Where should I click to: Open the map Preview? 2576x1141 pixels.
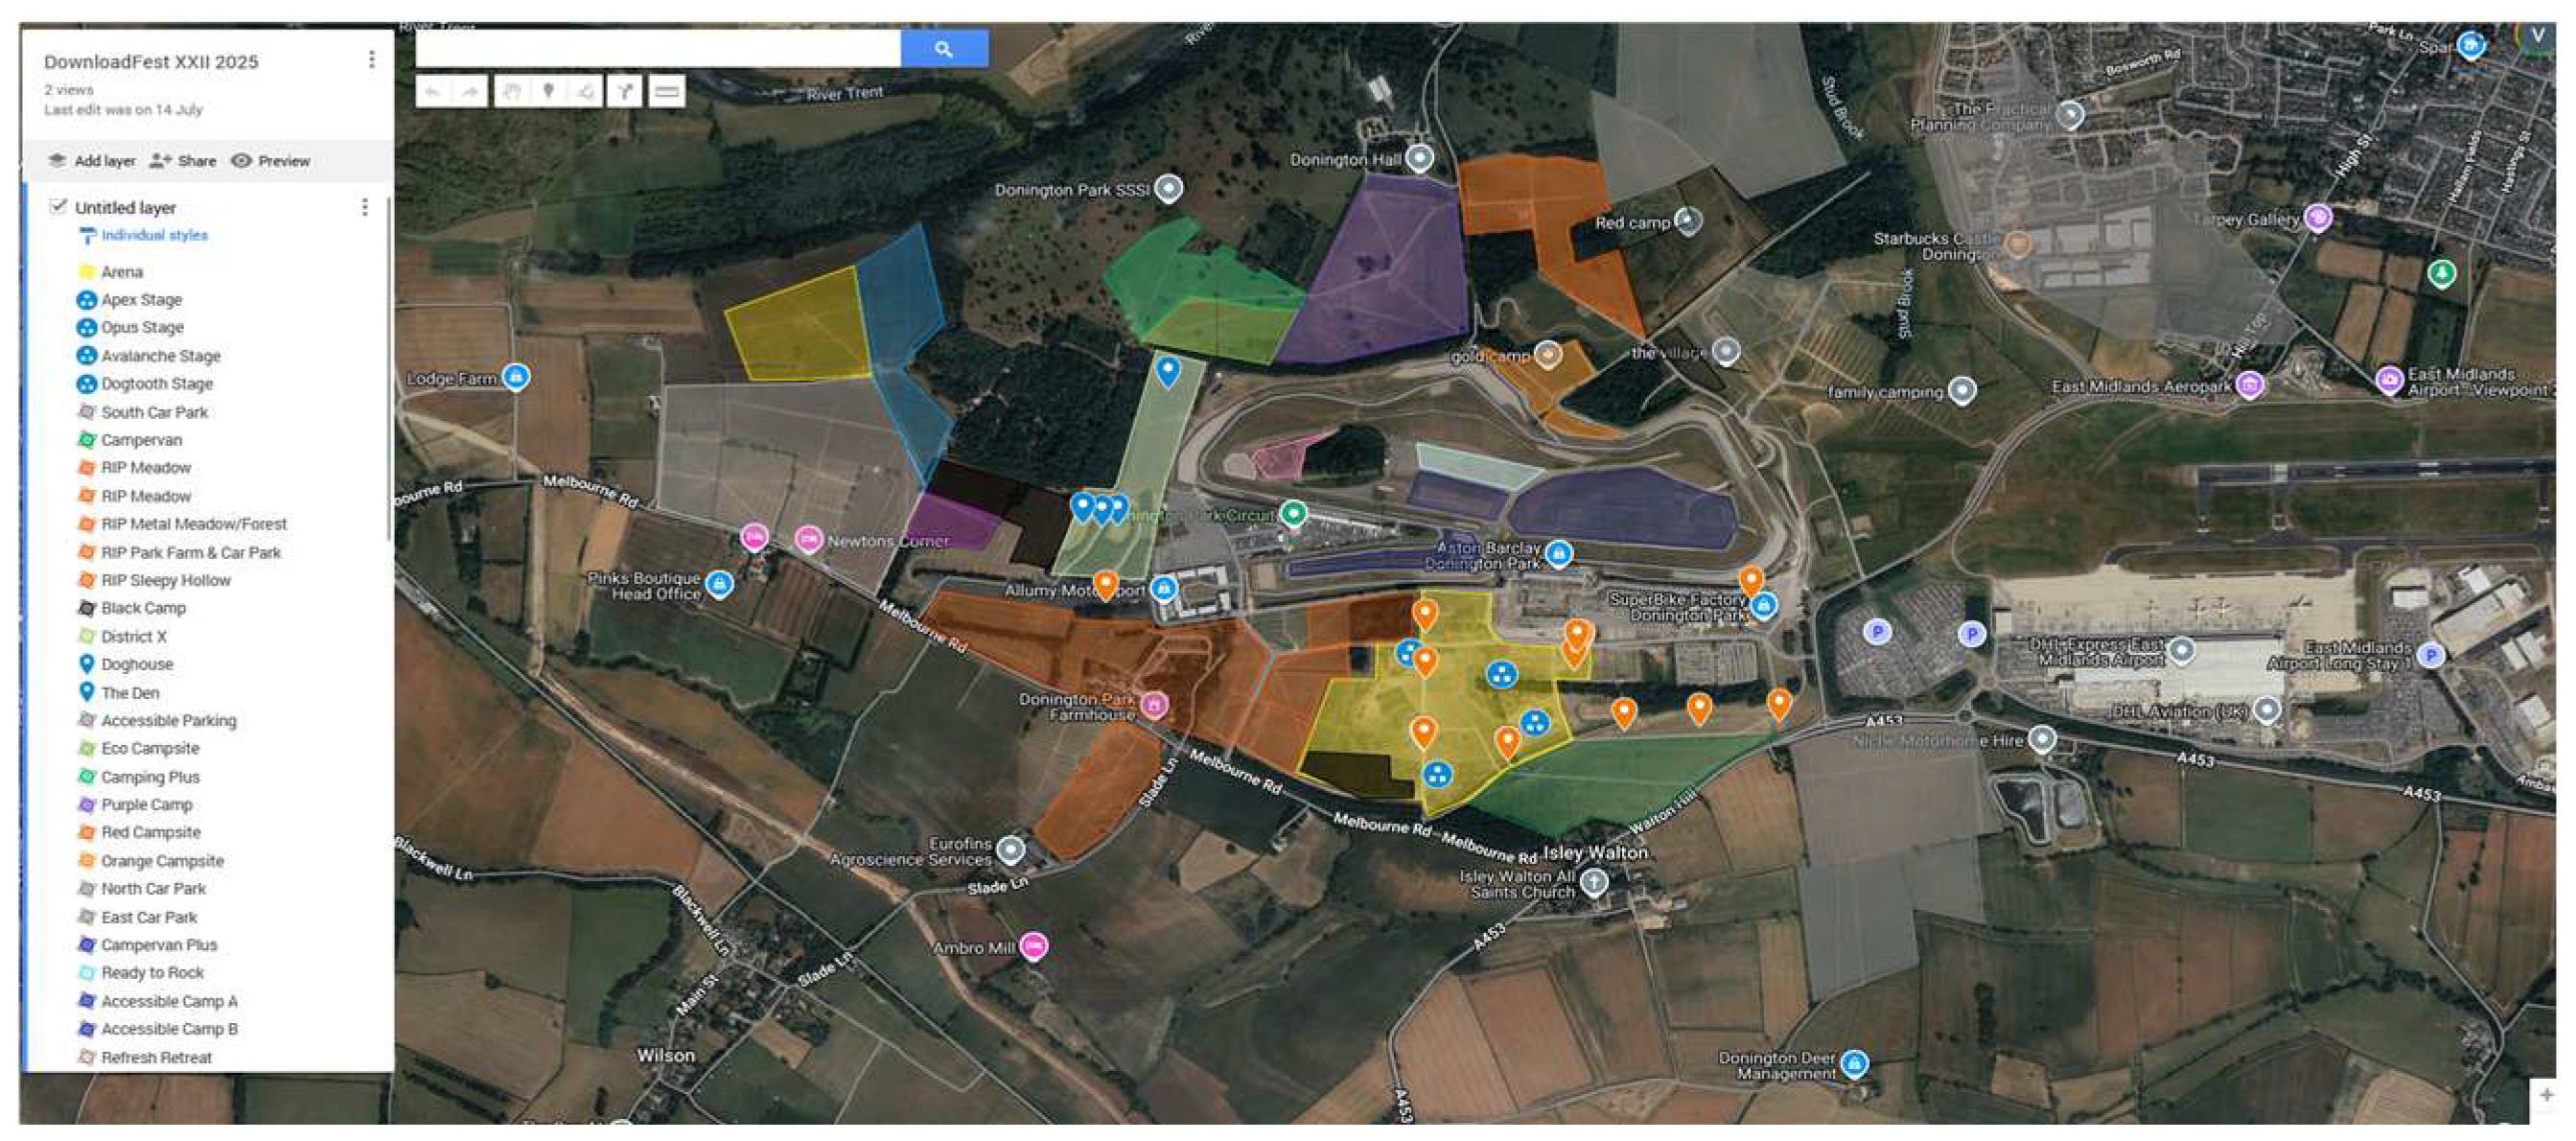(270, 161)
